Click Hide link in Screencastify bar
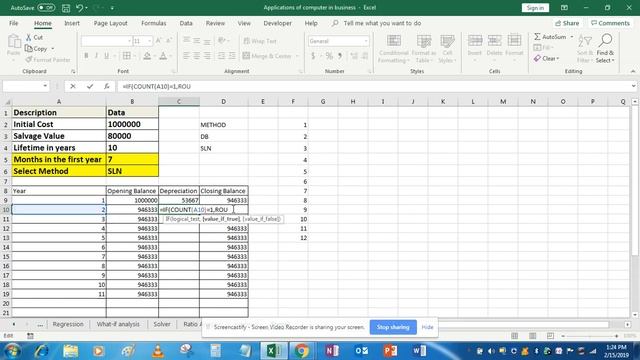This screenshot has height=360, width=640. pyautogui.click(x=427, y=327)
